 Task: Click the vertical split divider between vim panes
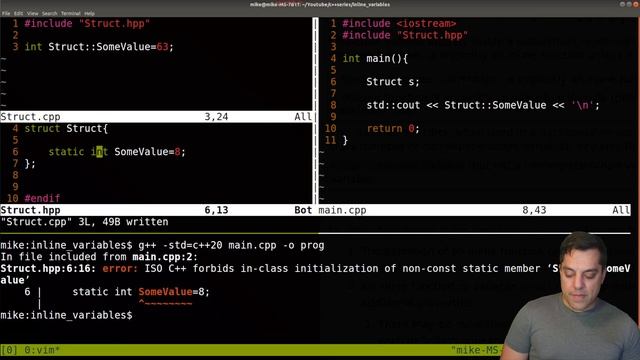click(x=315, y=110)
